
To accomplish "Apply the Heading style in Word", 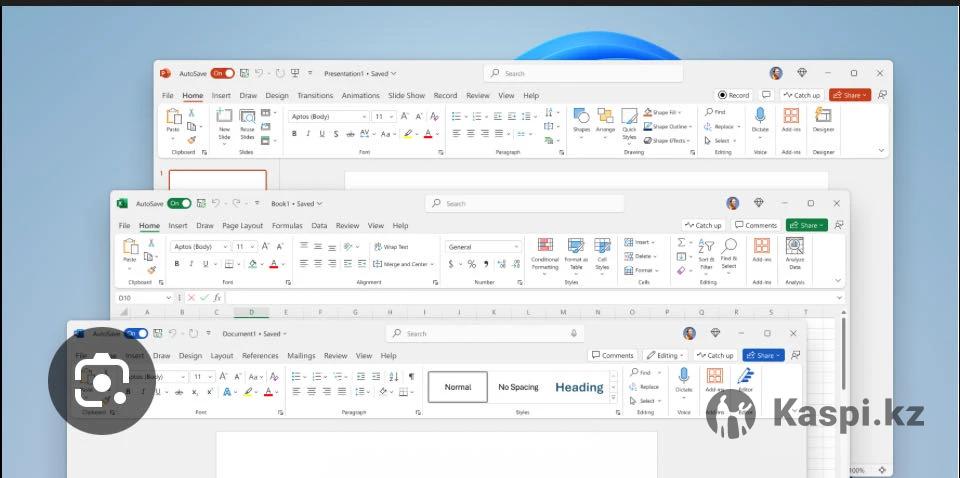I will coord(579,387).
